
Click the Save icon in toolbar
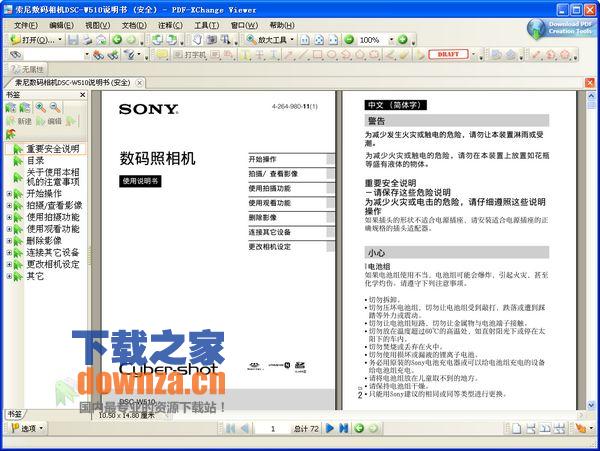tap(73, 40)
